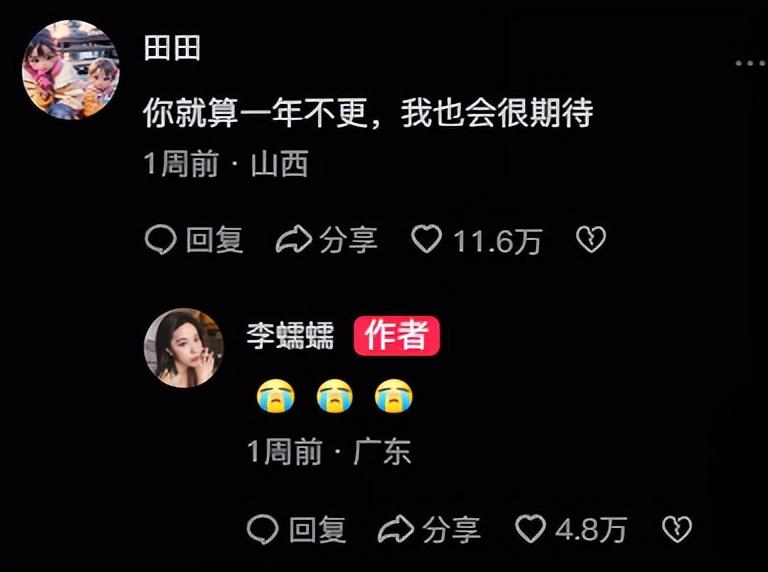
Task: Click share arrow icon under 李蠕蠕's reply
Action: [x=396, y=529]
